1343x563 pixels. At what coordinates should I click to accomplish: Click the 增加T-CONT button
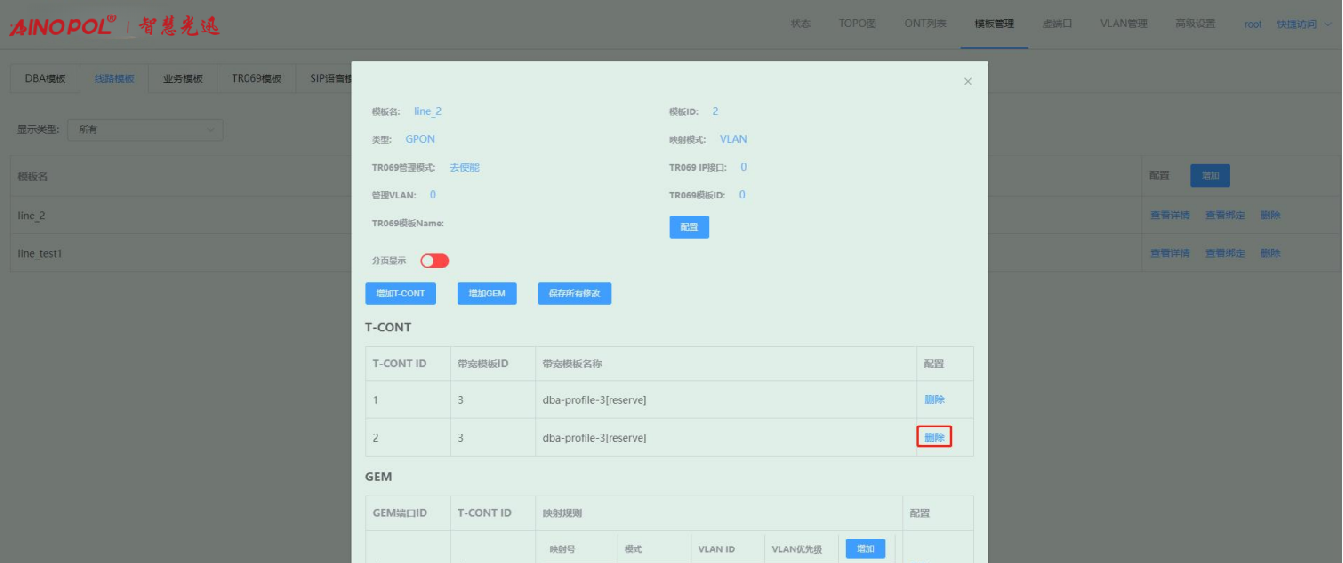pos(400,294)
